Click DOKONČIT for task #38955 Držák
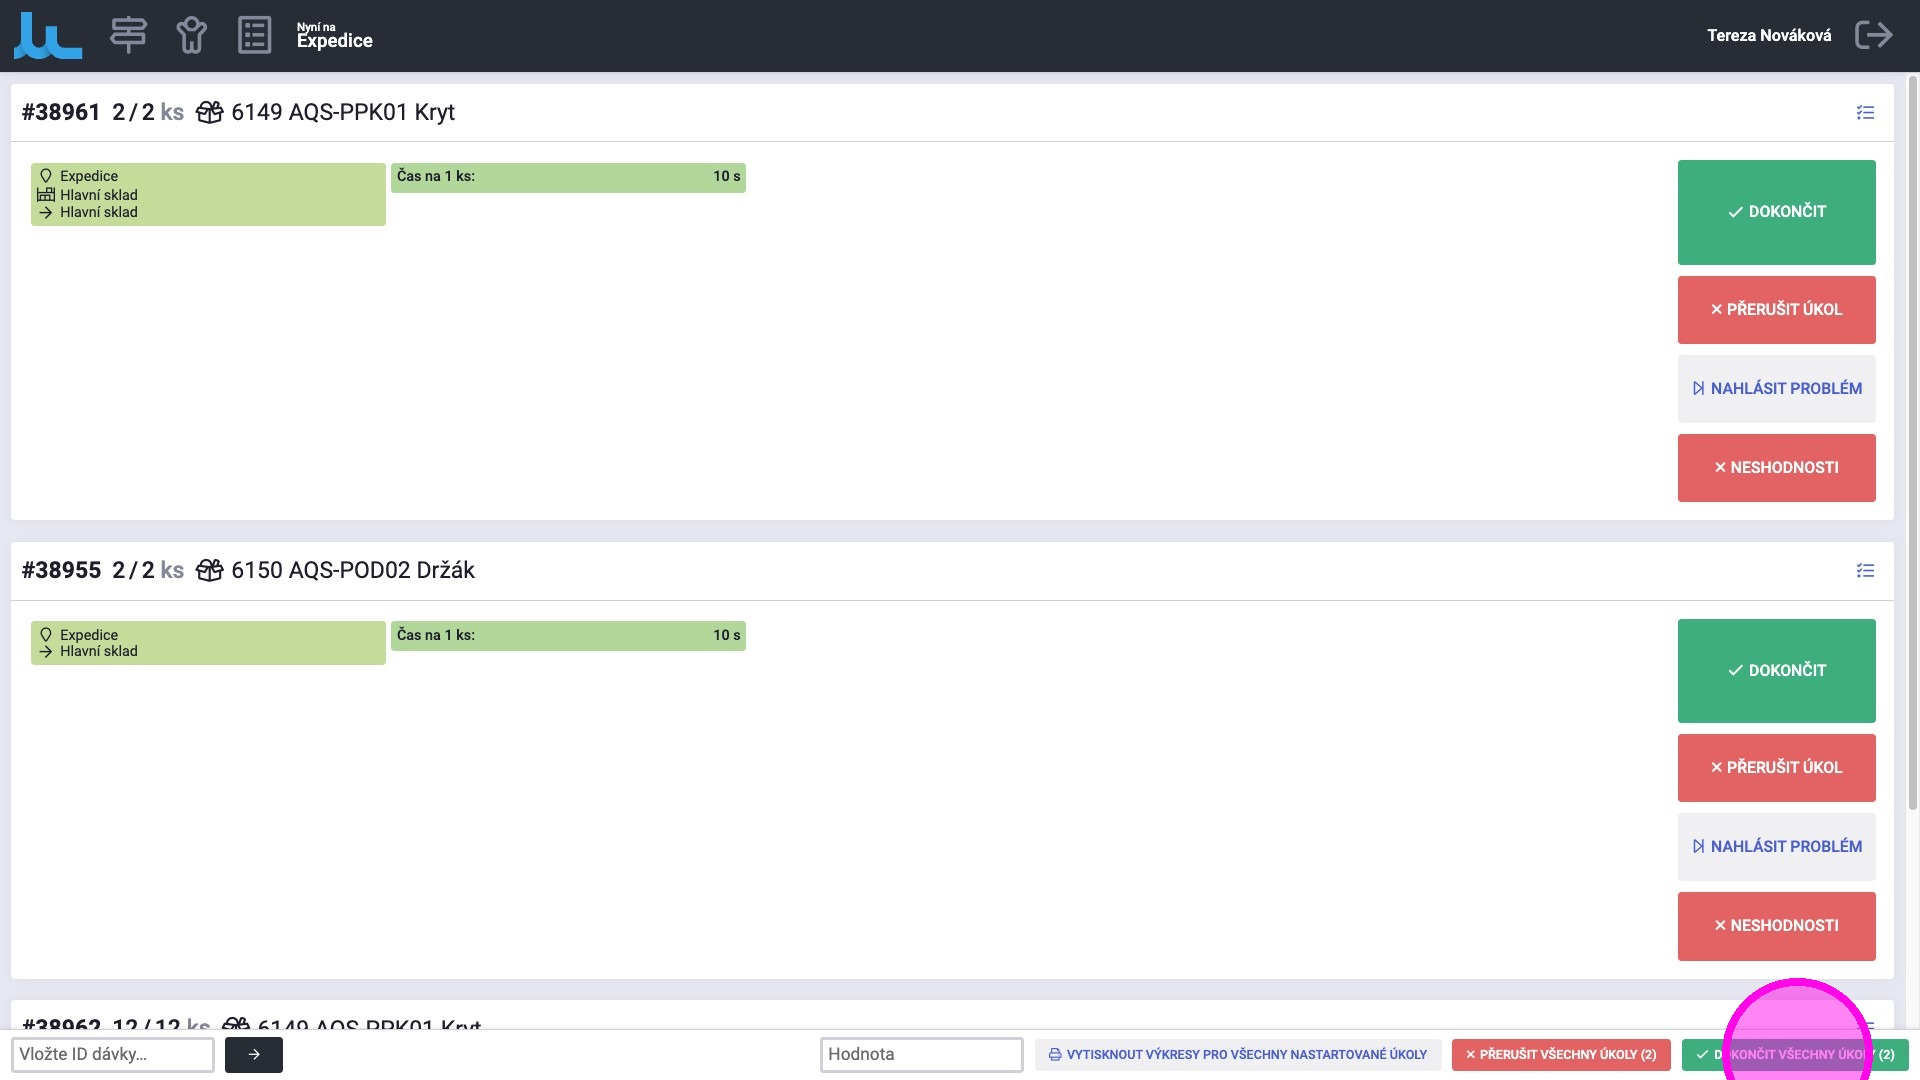Viewport: 1920px width, 1080px height. pyautogui.click(x=1776, y=671)
